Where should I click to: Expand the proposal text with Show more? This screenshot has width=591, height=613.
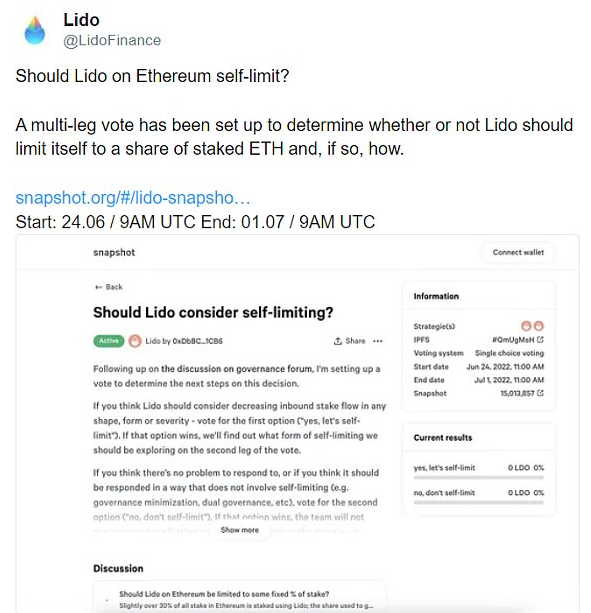click(x=240, y=530)
